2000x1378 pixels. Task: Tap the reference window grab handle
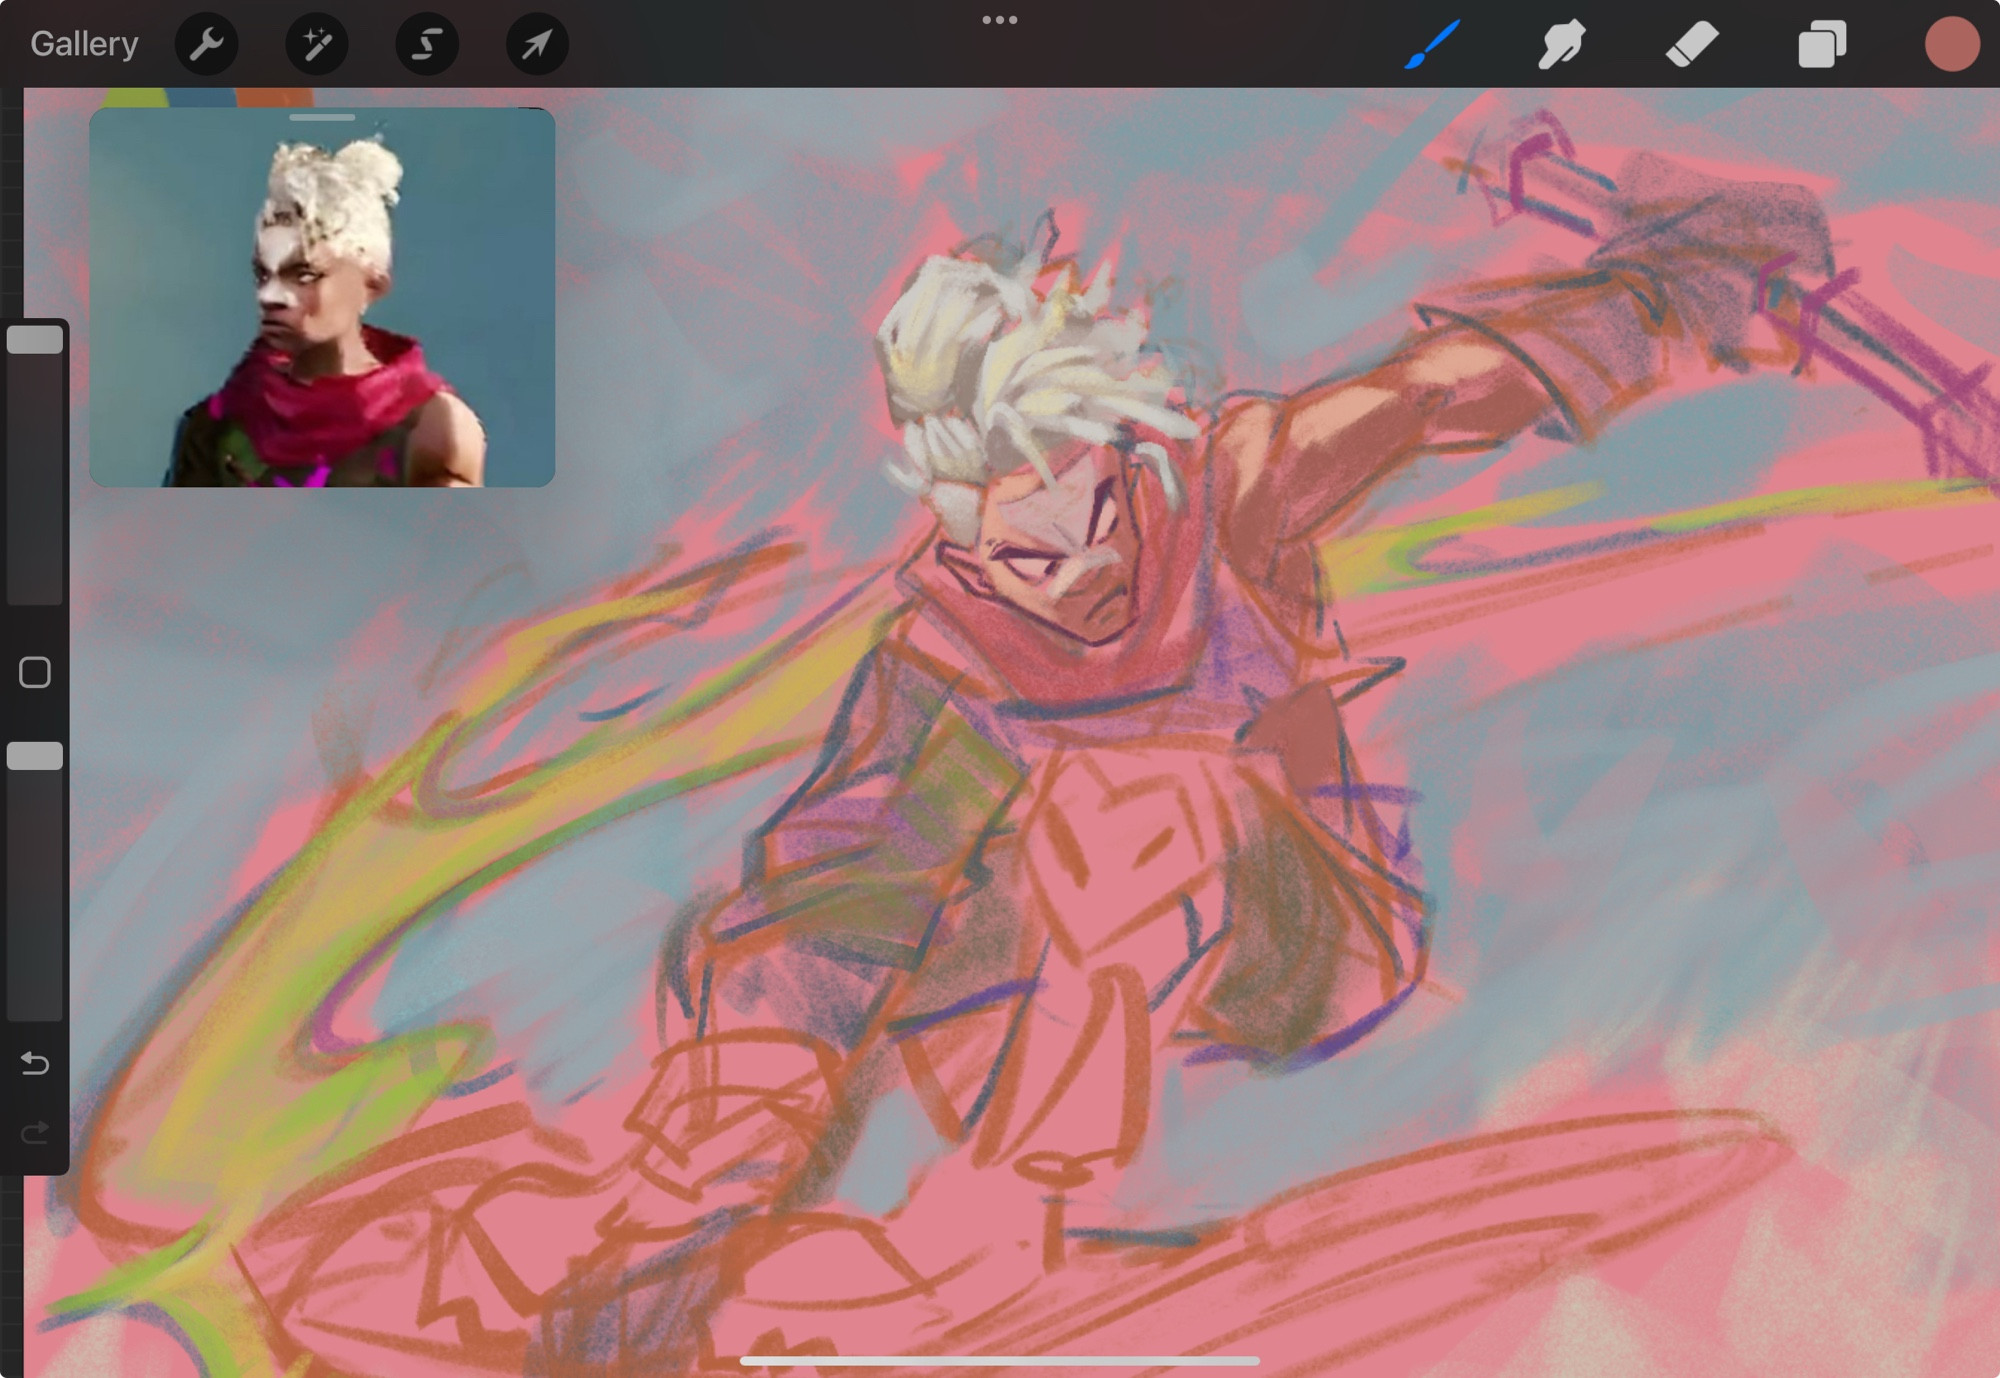point(322,117)
